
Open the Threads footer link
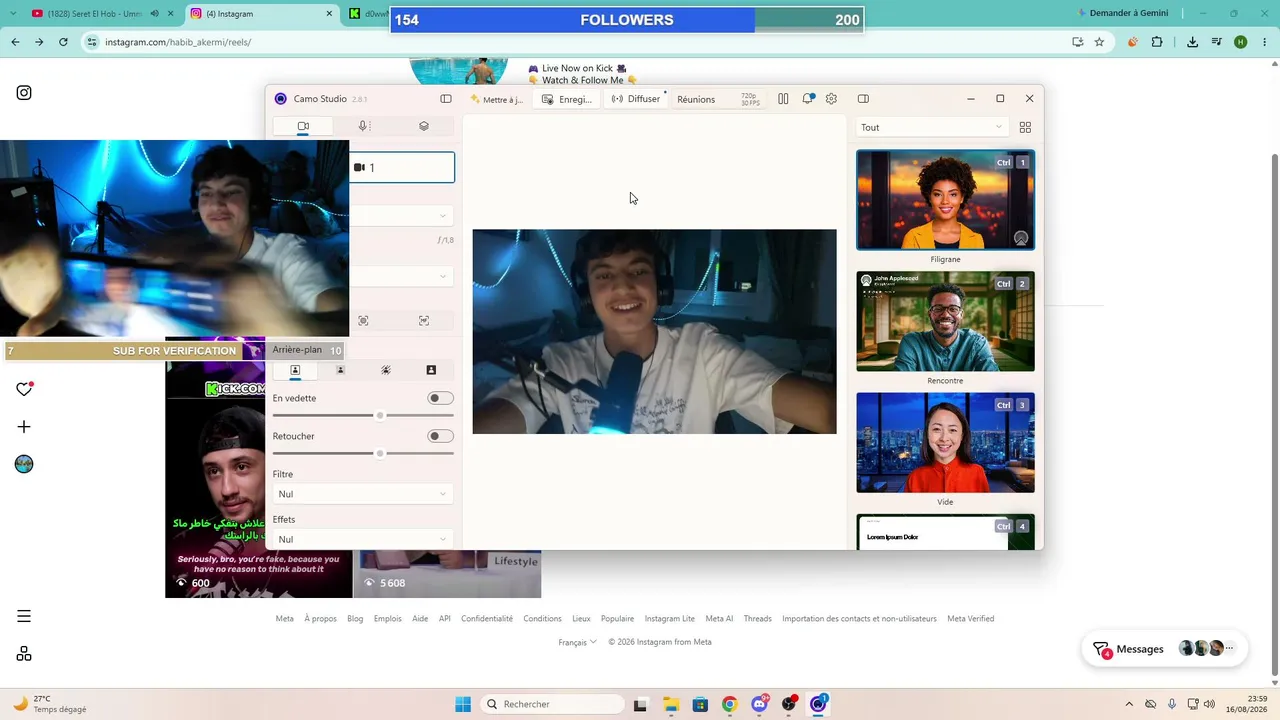point(757,619)
